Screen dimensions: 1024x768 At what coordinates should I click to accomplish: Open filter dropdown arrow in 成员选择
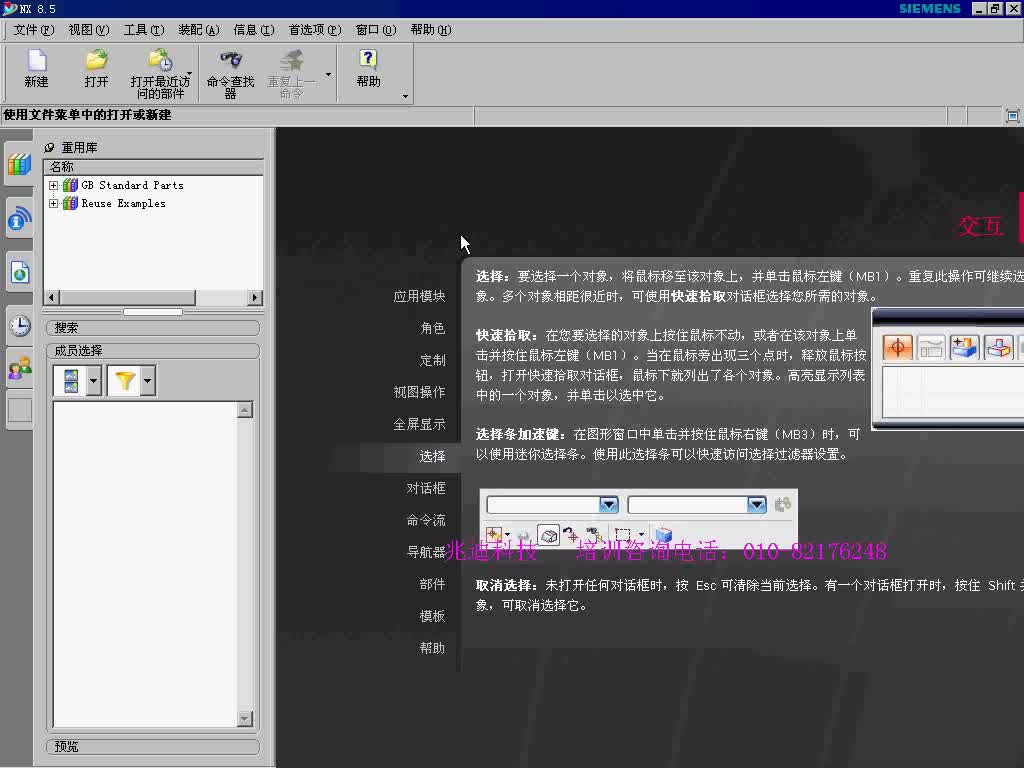click(148, 381)
